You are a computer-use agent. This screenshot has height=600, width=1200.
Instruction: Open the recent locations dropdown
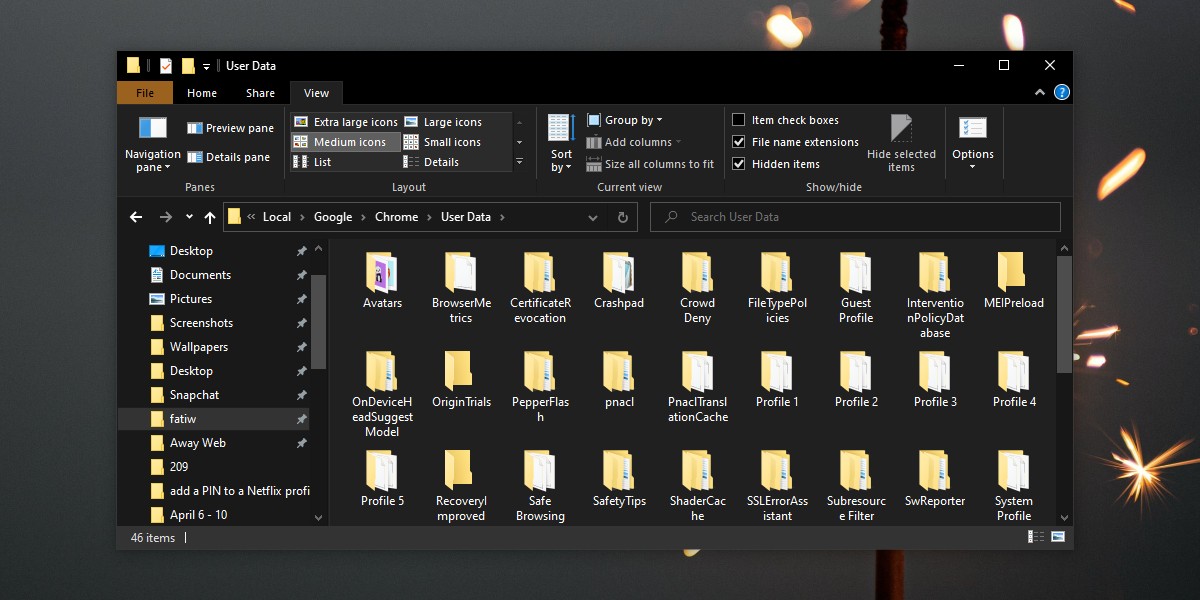[189, 217]
